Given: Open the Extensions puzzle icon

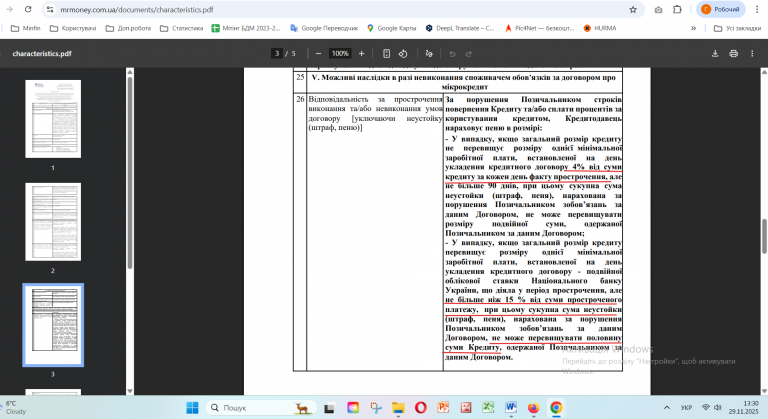Looking at the screenshot, I should [677, 9].
